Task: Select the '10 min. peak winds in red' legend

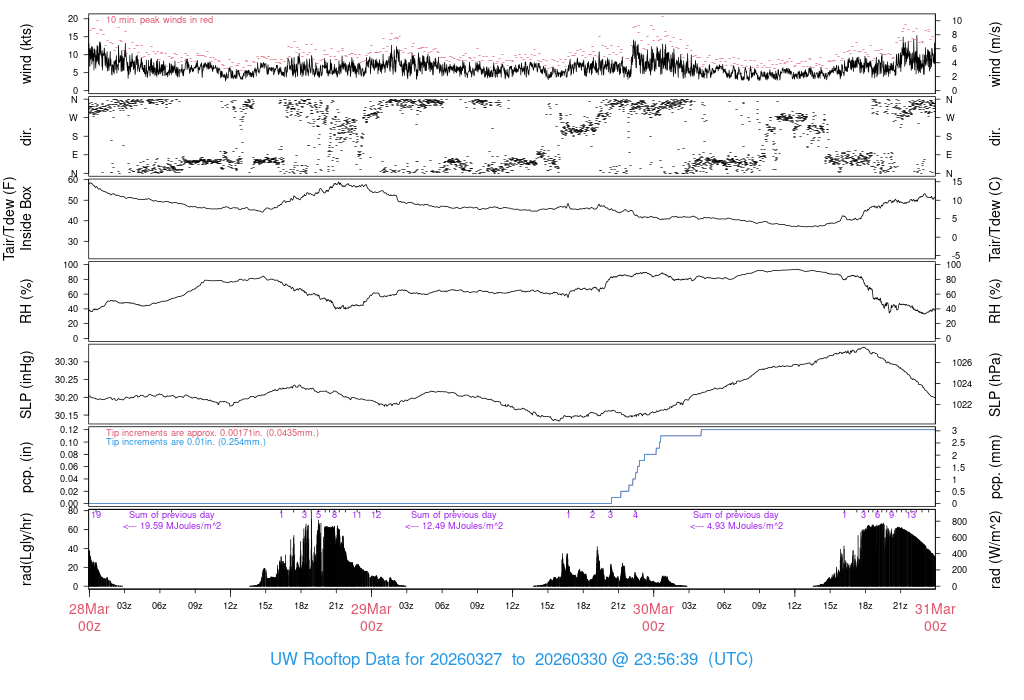Action: click(x=159, y=20)
